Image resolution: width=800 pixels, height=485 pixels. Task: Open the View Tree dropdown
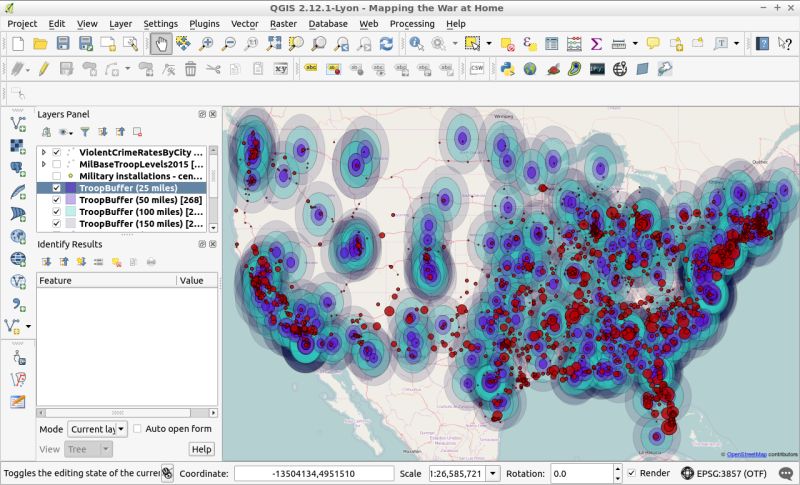[88, 449]
